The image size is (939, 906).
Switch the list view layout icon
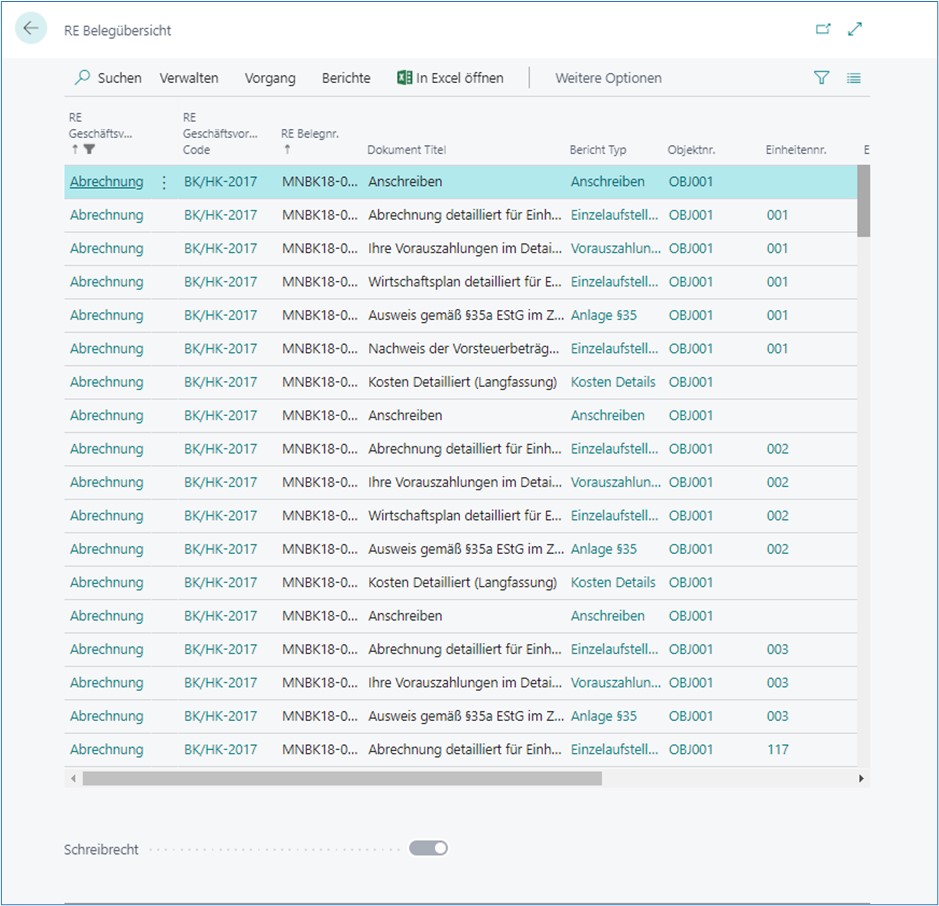[854, 78]
